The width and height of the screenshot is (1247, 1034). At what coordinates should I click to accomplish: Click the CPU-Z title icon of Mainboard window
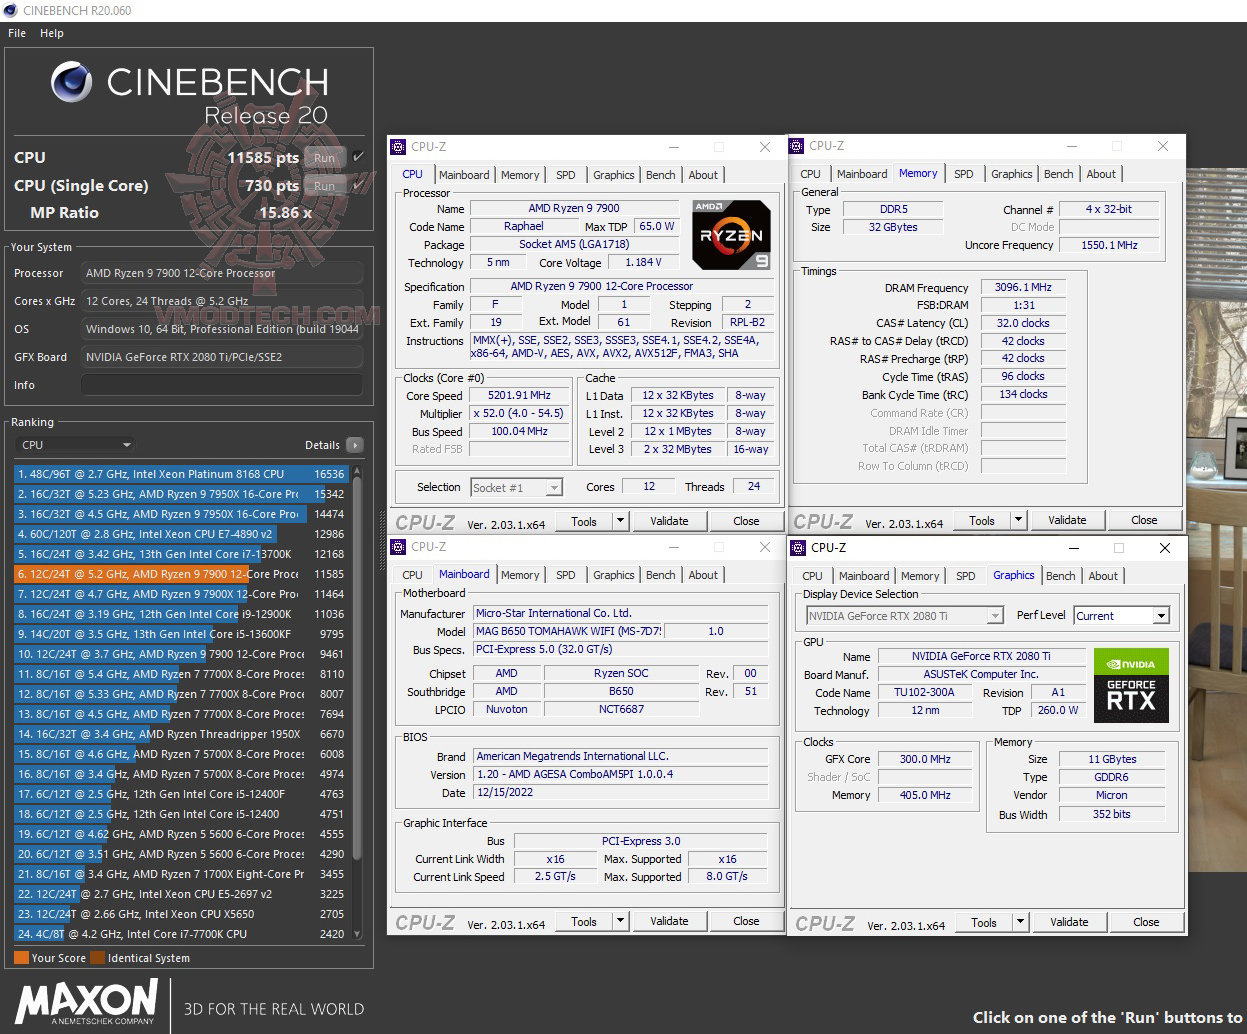pos(398,547)
